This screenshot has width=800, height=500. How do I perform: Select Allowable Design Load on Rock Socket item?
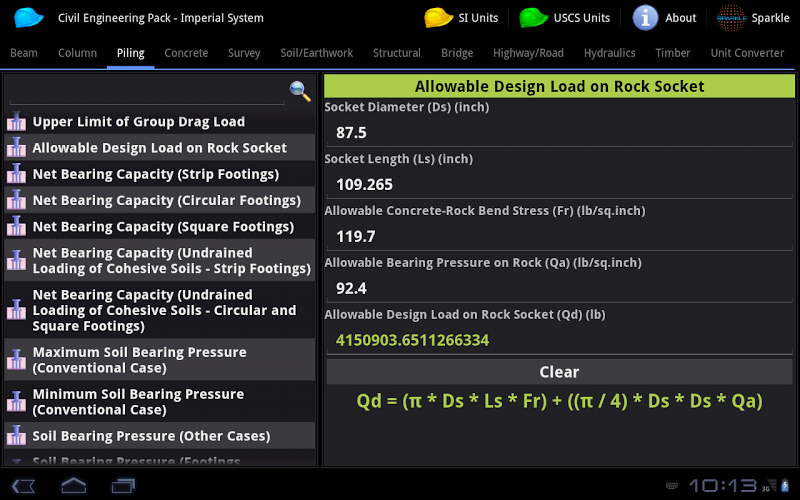coord(159,147)
